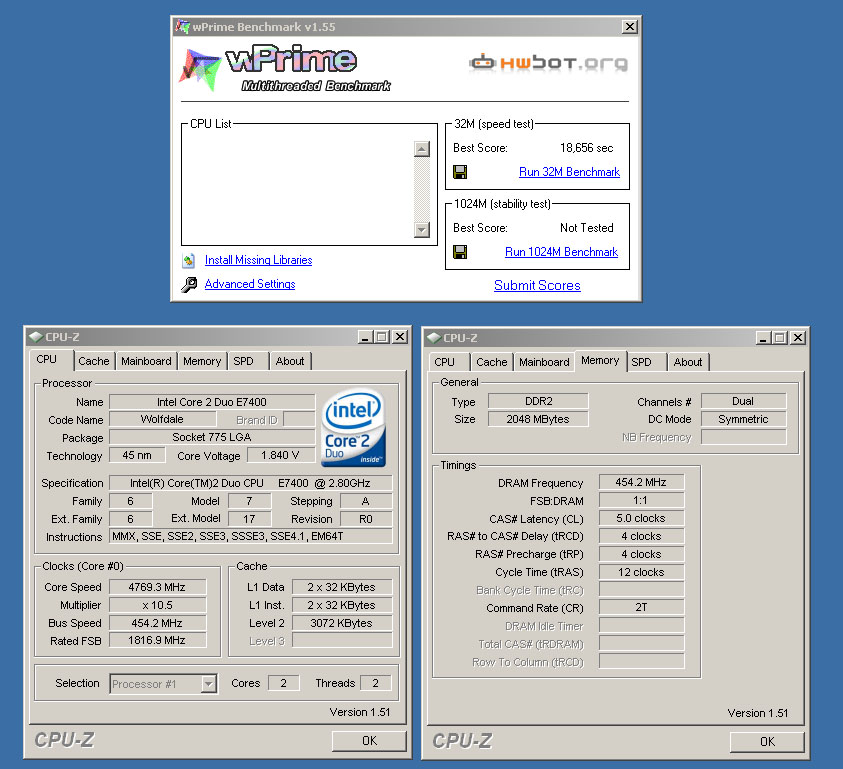Click the HWBOT.org logo
Screen dimensions: 843x769
pyautogui.click(x=548, y=63)
